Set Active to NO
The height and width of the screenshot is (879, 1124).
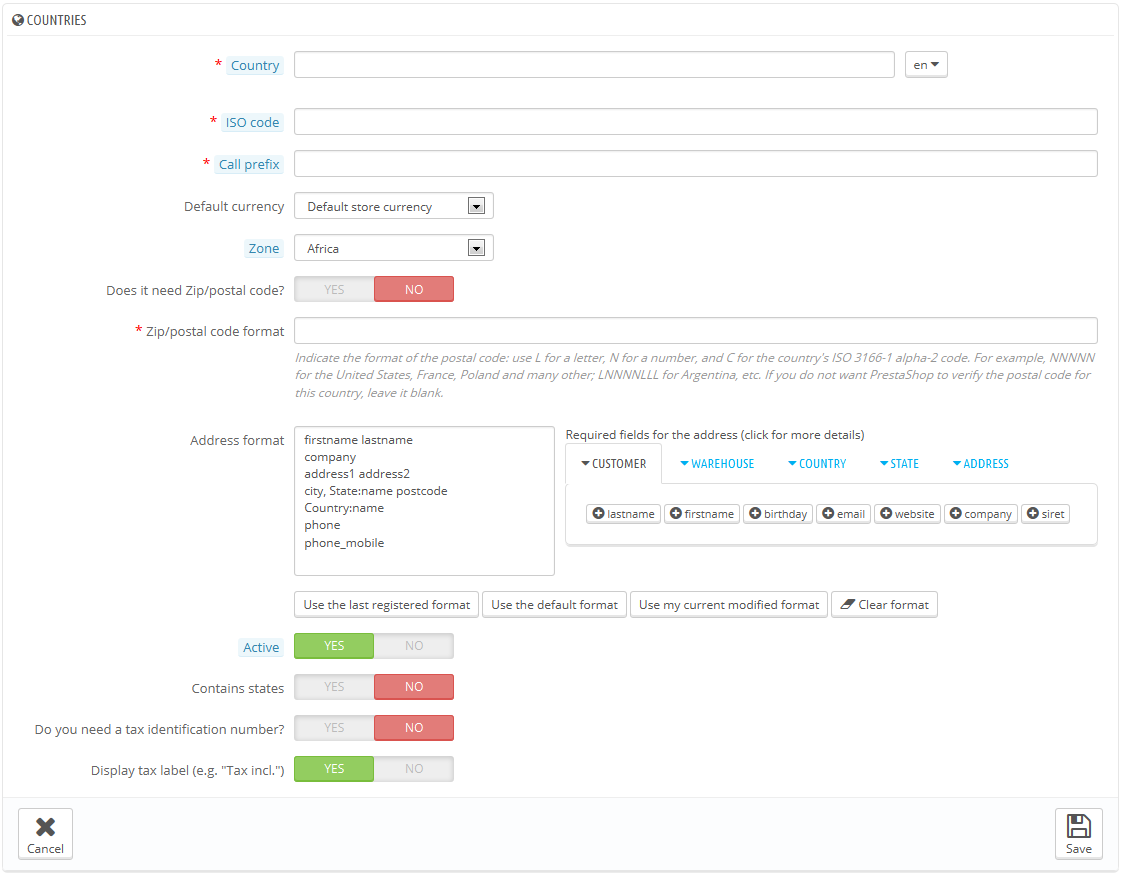click(414, 646)
